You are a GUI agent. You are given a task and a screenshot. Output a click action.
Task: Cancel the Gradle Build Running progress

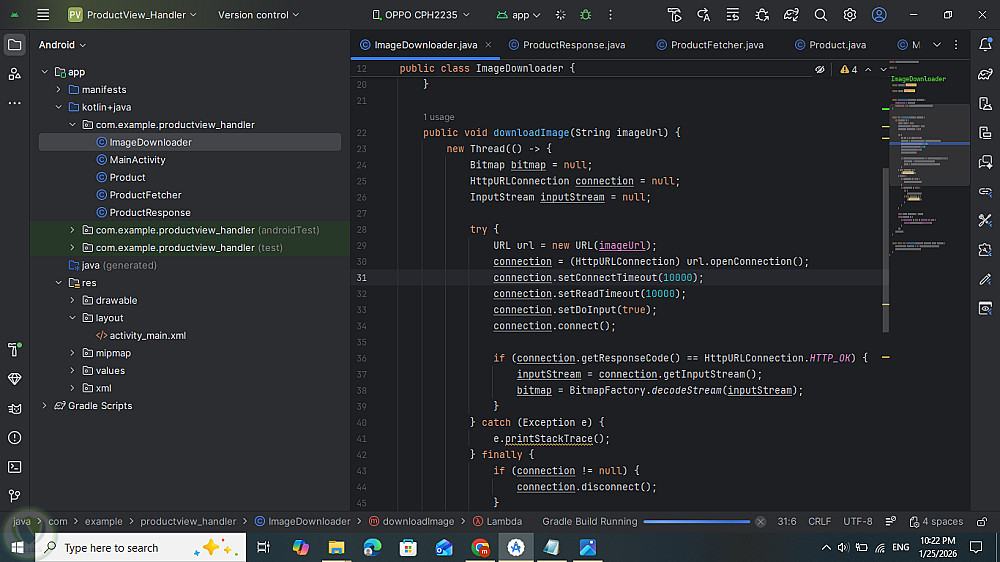[x=761, y=522]
